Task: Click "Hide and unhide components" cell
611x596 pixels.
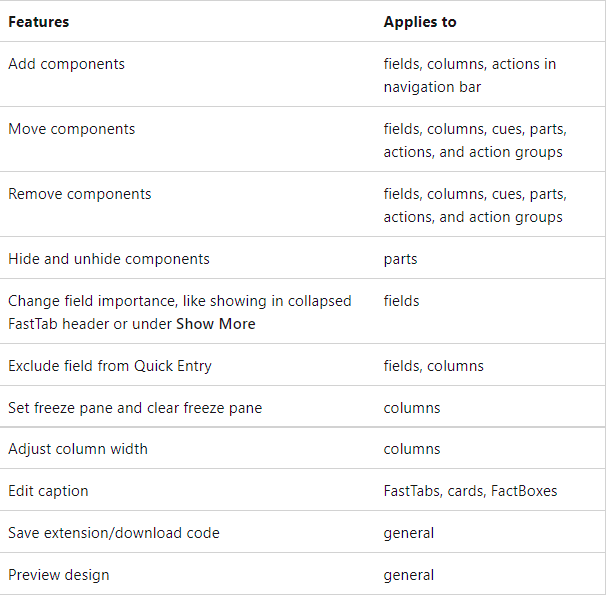Action: pos(109,259)
